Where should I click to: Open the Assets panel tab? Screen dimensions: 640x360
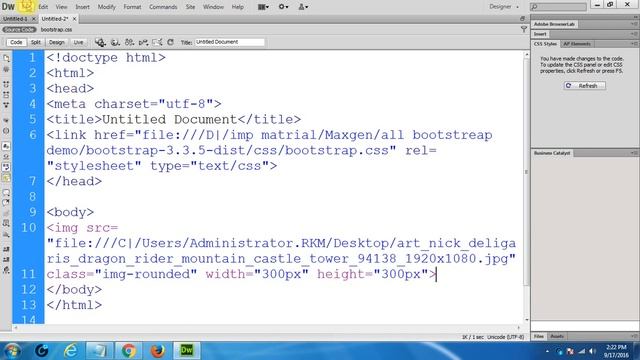click(x=557, y=336)
